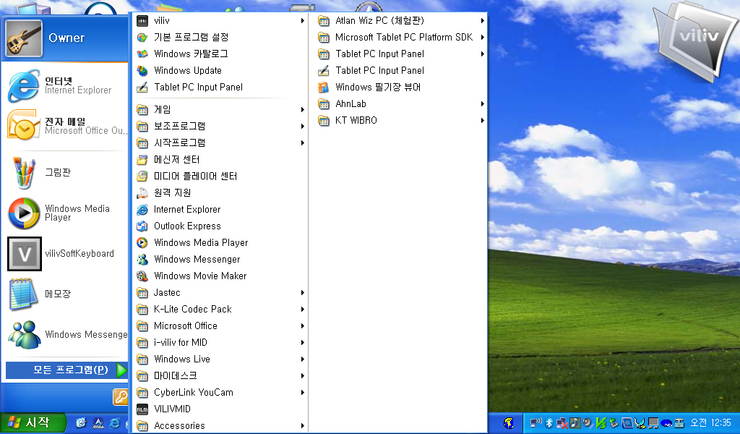Viewport: 740px width, 434px height.
Task: Open the Accessories folder entry
Action: [220, 426]
